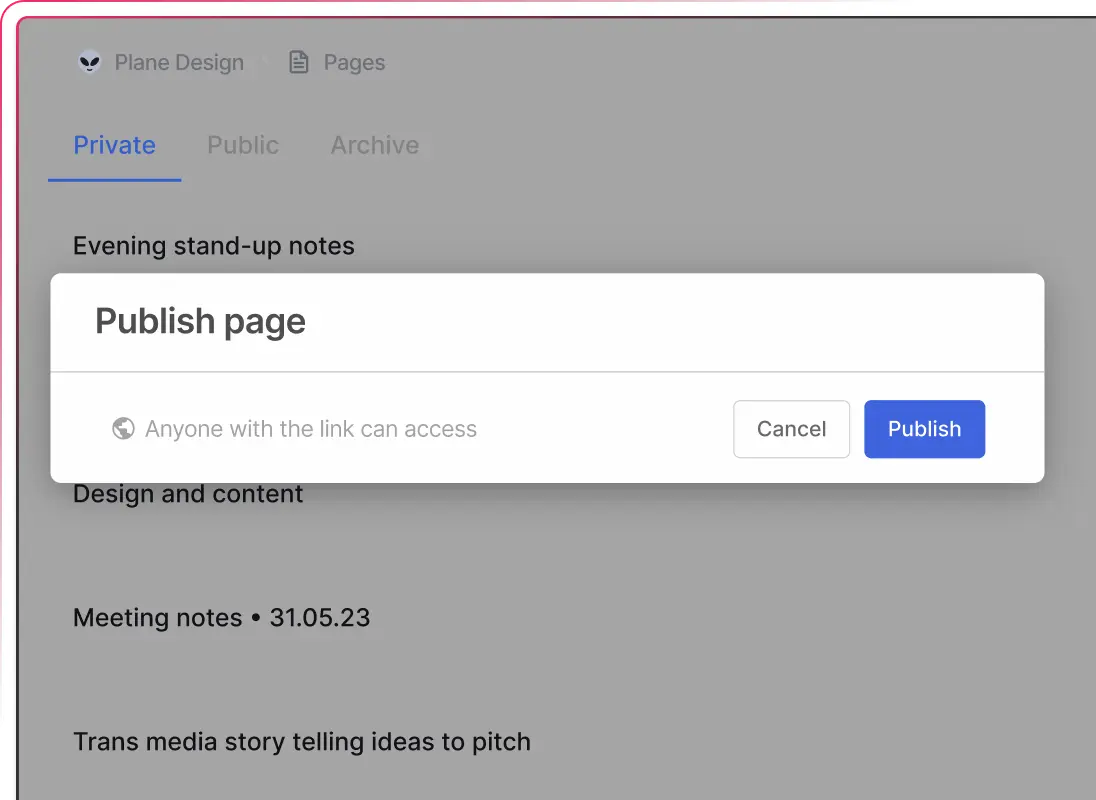Image resolution: width=1096 pixels, height=800 pixels.
Task: Click Cancel to dismiss the publish dialog
Action: (791, 428)
